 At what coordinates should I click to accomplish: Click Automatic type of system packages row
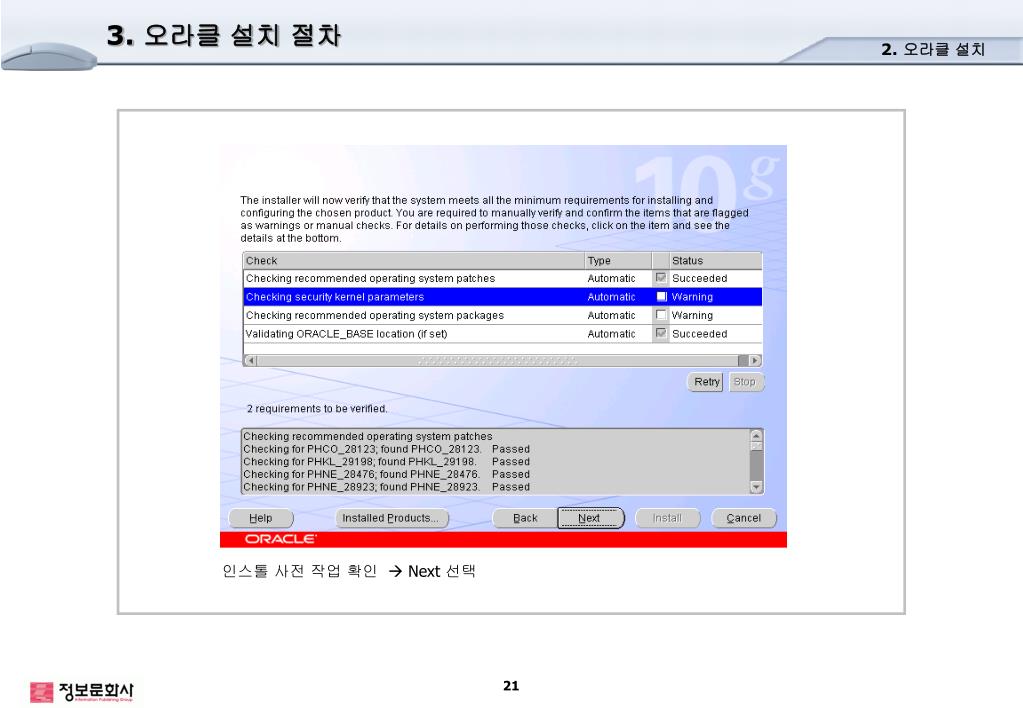tap(611, 315)
